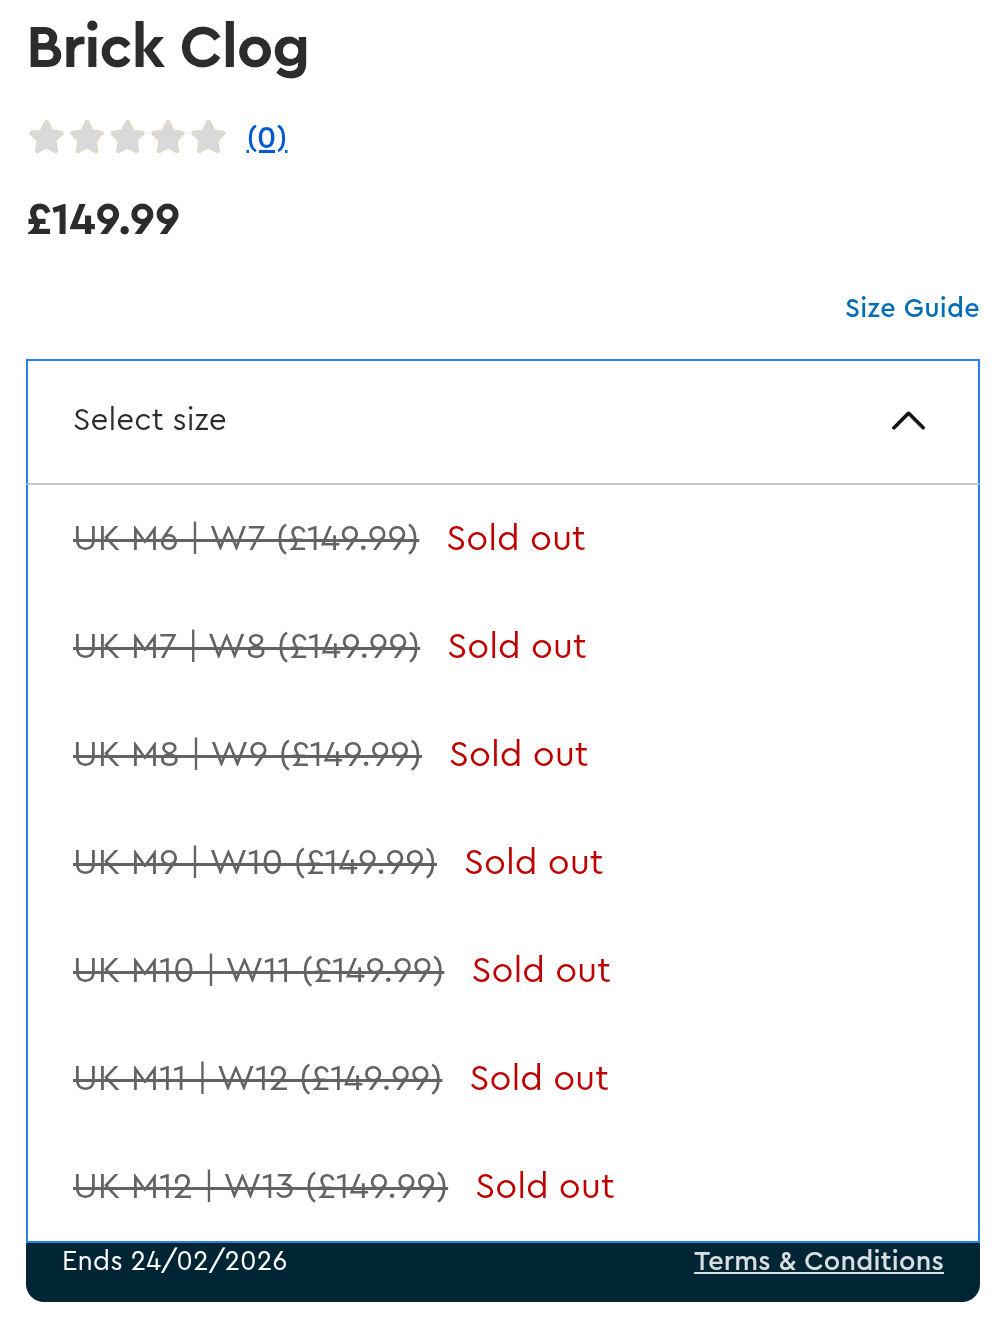Choose the UK M8 | W9 size
The image size is (1007, 1333).
[x=248, y=755]
